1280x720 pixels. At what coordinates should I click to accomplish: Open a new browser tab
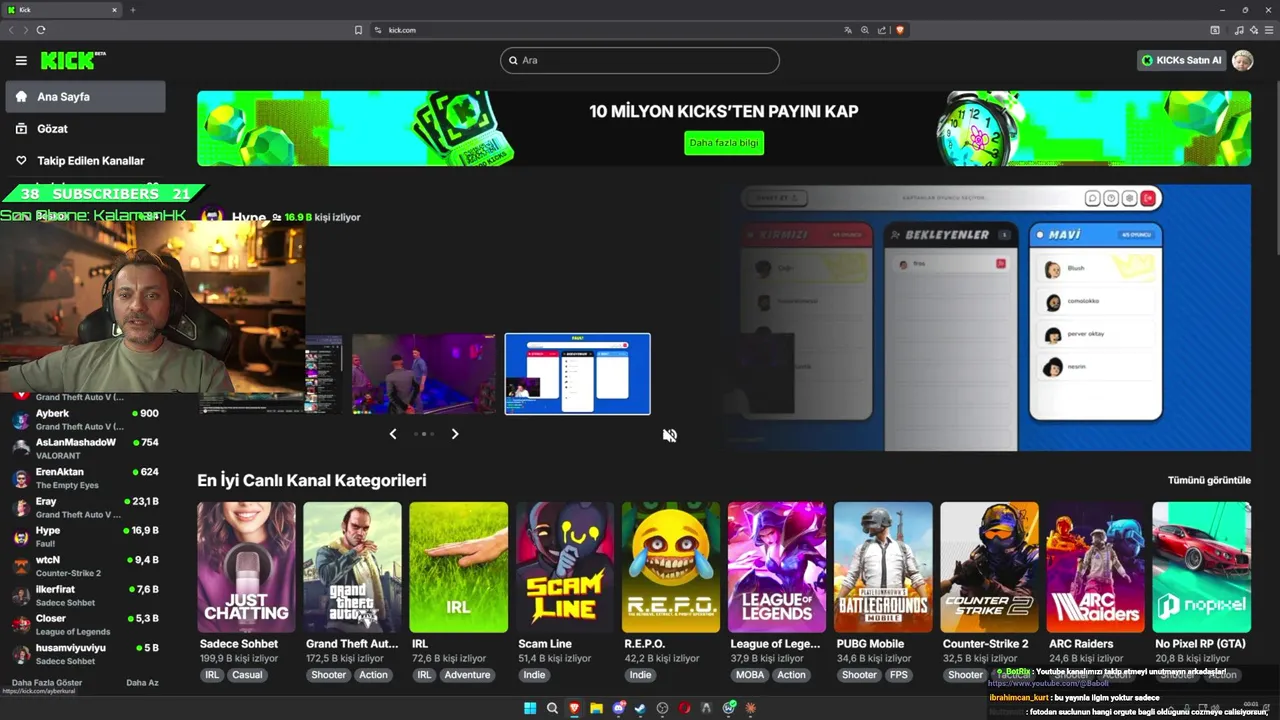click(132, 10)
